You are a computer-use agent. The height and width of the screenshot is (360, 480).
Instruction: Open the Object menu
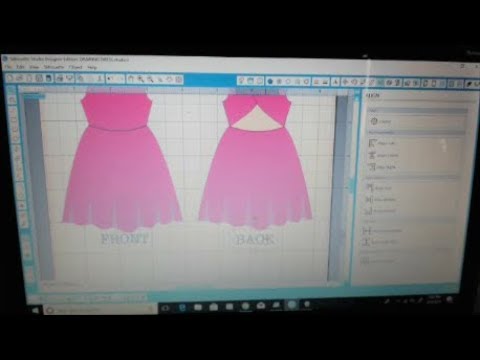tap(75, 67)
